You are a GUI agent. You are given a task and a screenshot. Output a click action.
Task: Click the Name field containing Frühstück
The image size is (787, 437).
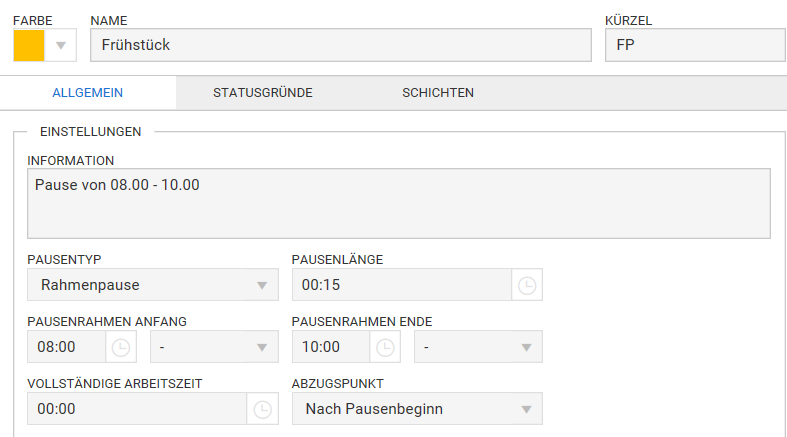(341, 45)
